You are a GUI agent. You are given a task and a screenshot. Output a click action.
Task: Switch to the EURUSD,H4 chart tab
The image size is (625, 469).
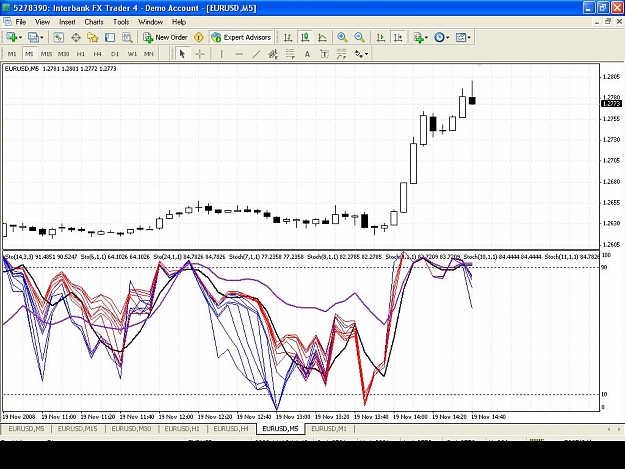tap(231, 429)
